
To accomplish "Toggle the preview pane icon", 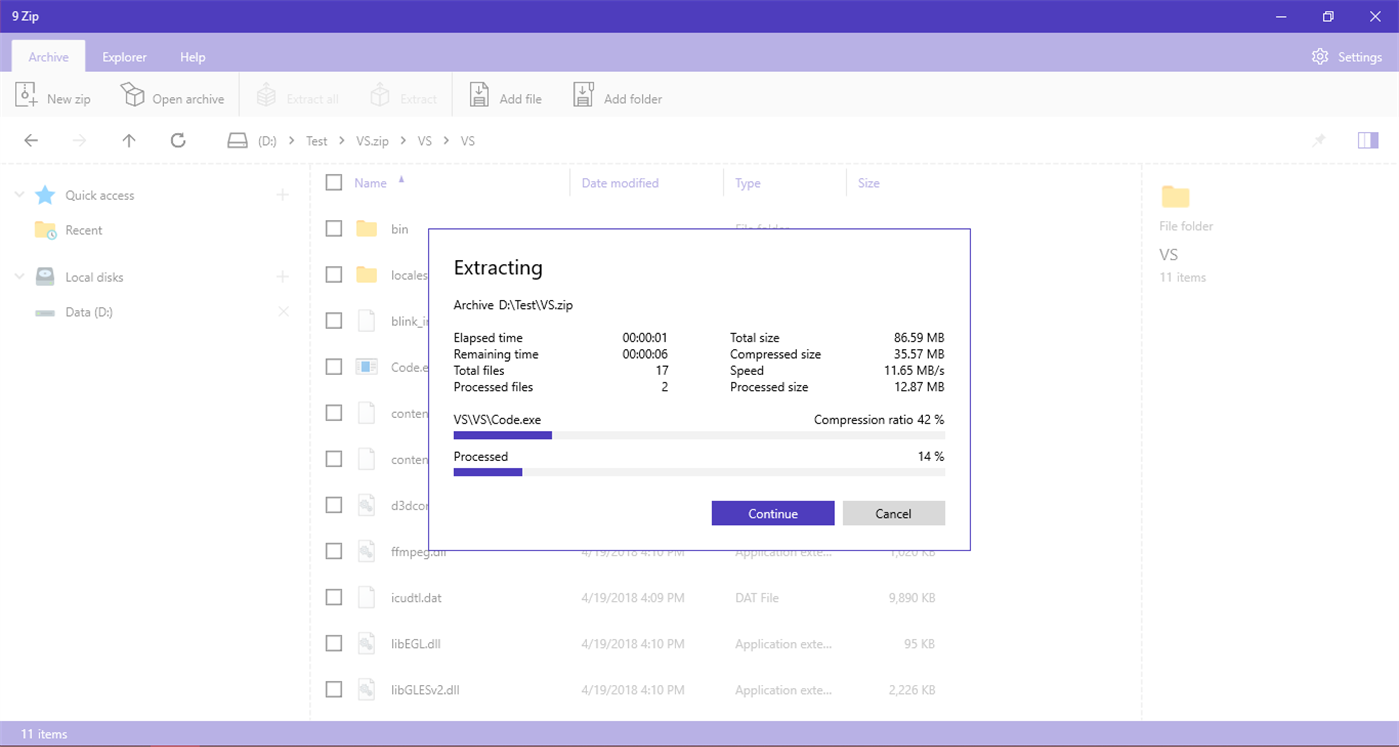I will coord(1368,140).
